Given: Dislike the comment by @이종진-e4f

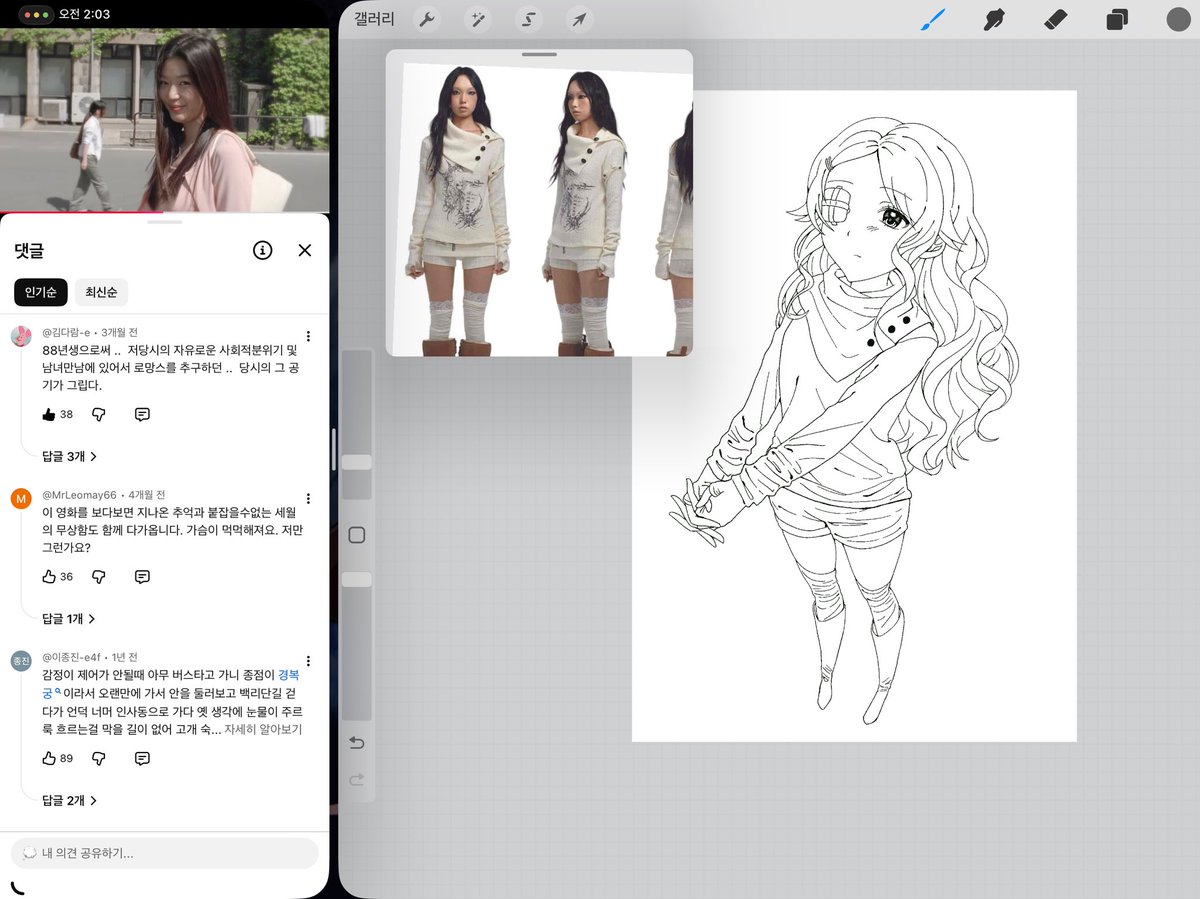Looking at the screenshot, I should tap(98, 758).
